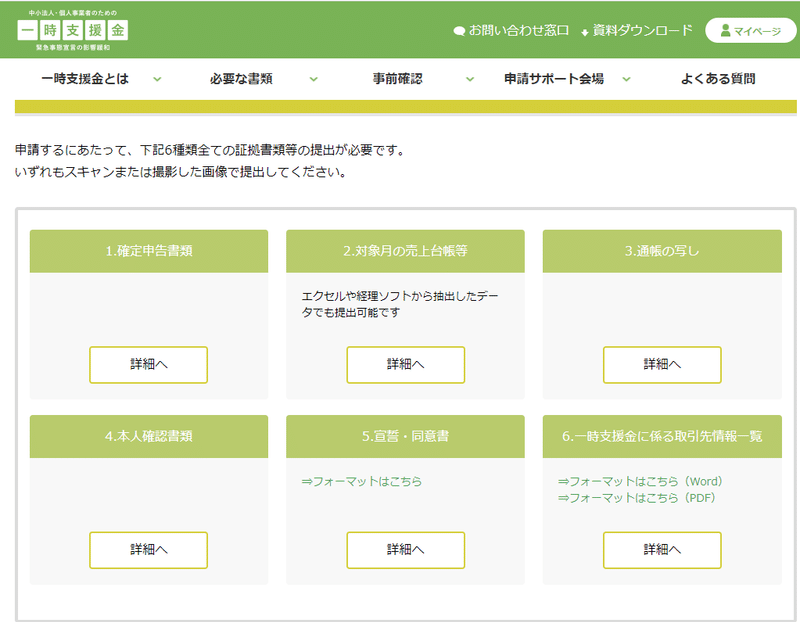
Task: Click the 5.宣誓・同意書 card header
Action: pyautogui.click(x=405, y=436)
